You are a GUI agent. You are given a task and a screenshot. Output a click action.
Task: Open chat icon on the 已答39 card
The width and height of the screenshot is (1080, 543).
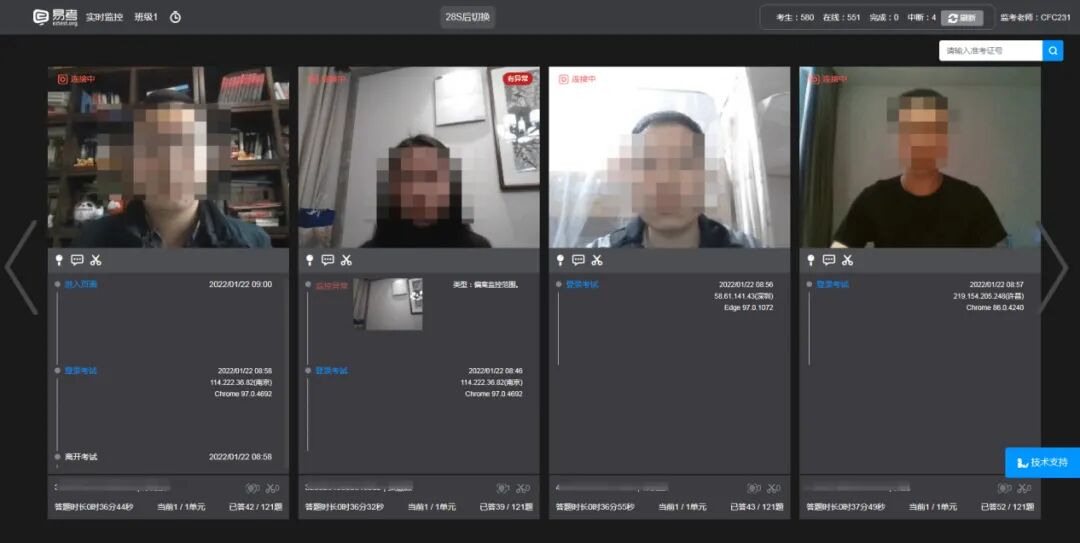pos(328,260)
